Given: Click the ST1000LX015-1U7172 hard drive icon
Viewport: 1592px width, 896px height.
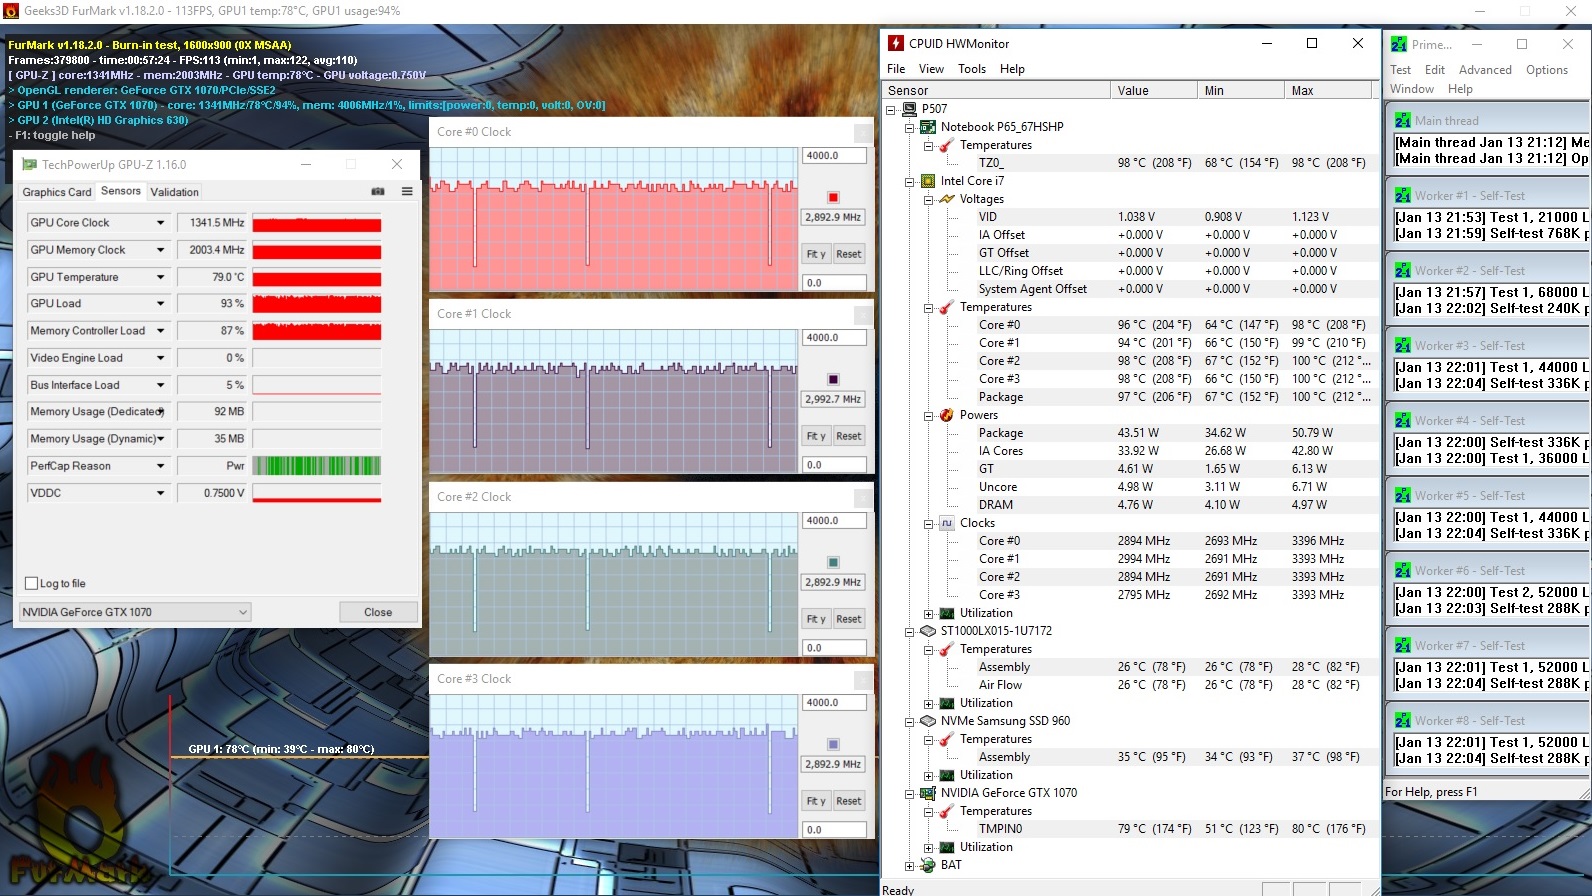Looking at the screenshot, I should (928, 631).
